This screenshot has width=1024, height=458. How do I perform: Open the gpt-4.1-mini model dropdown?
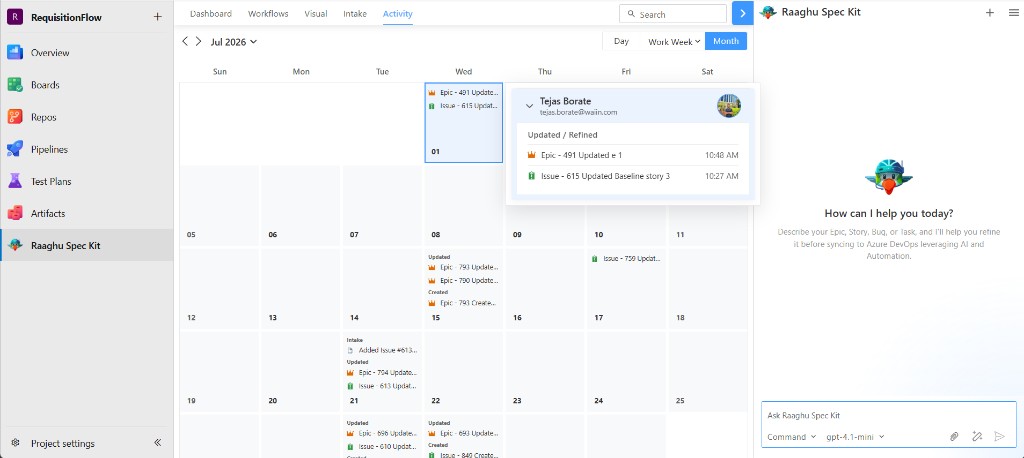point(856,436)
